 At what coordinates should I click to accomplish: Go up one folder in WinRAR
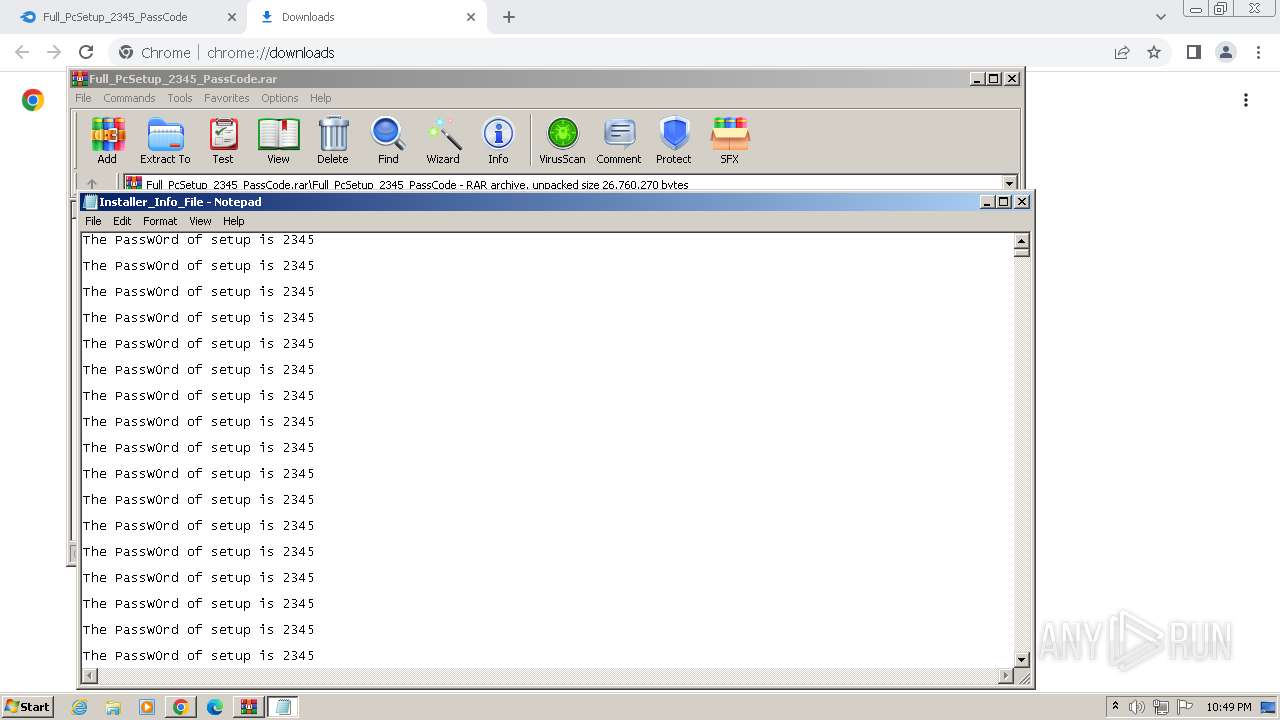click(x=92, y=184)
